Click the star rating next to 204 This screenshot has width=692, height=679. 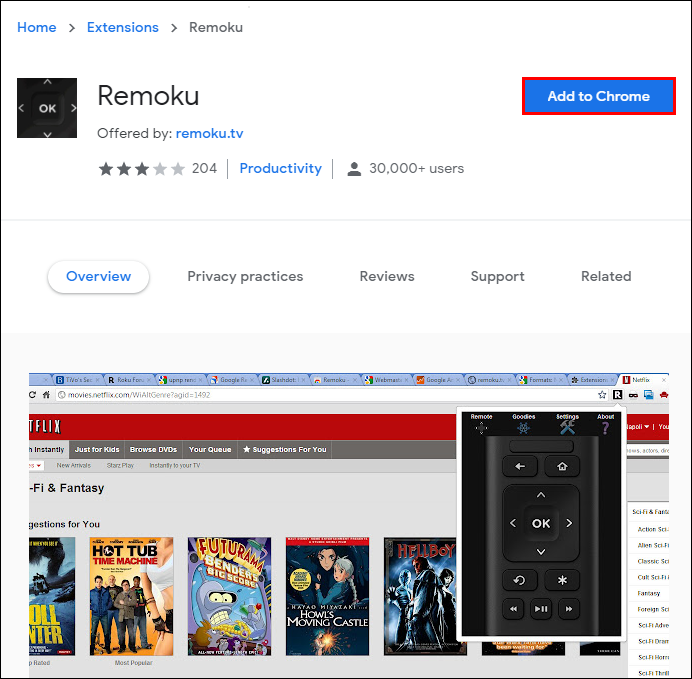141,169
